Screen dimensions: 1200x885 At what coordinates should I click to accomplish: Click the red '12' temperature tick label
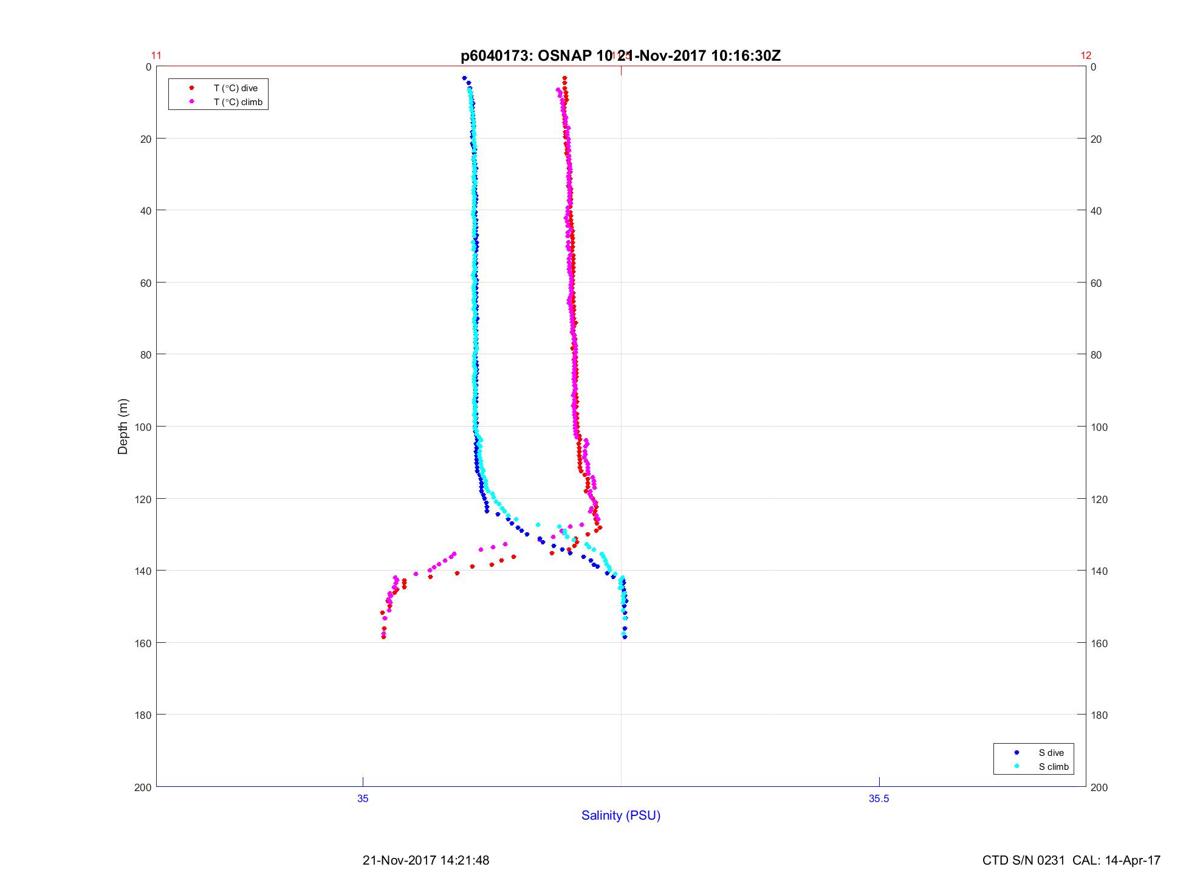(x=1086, y=56)
